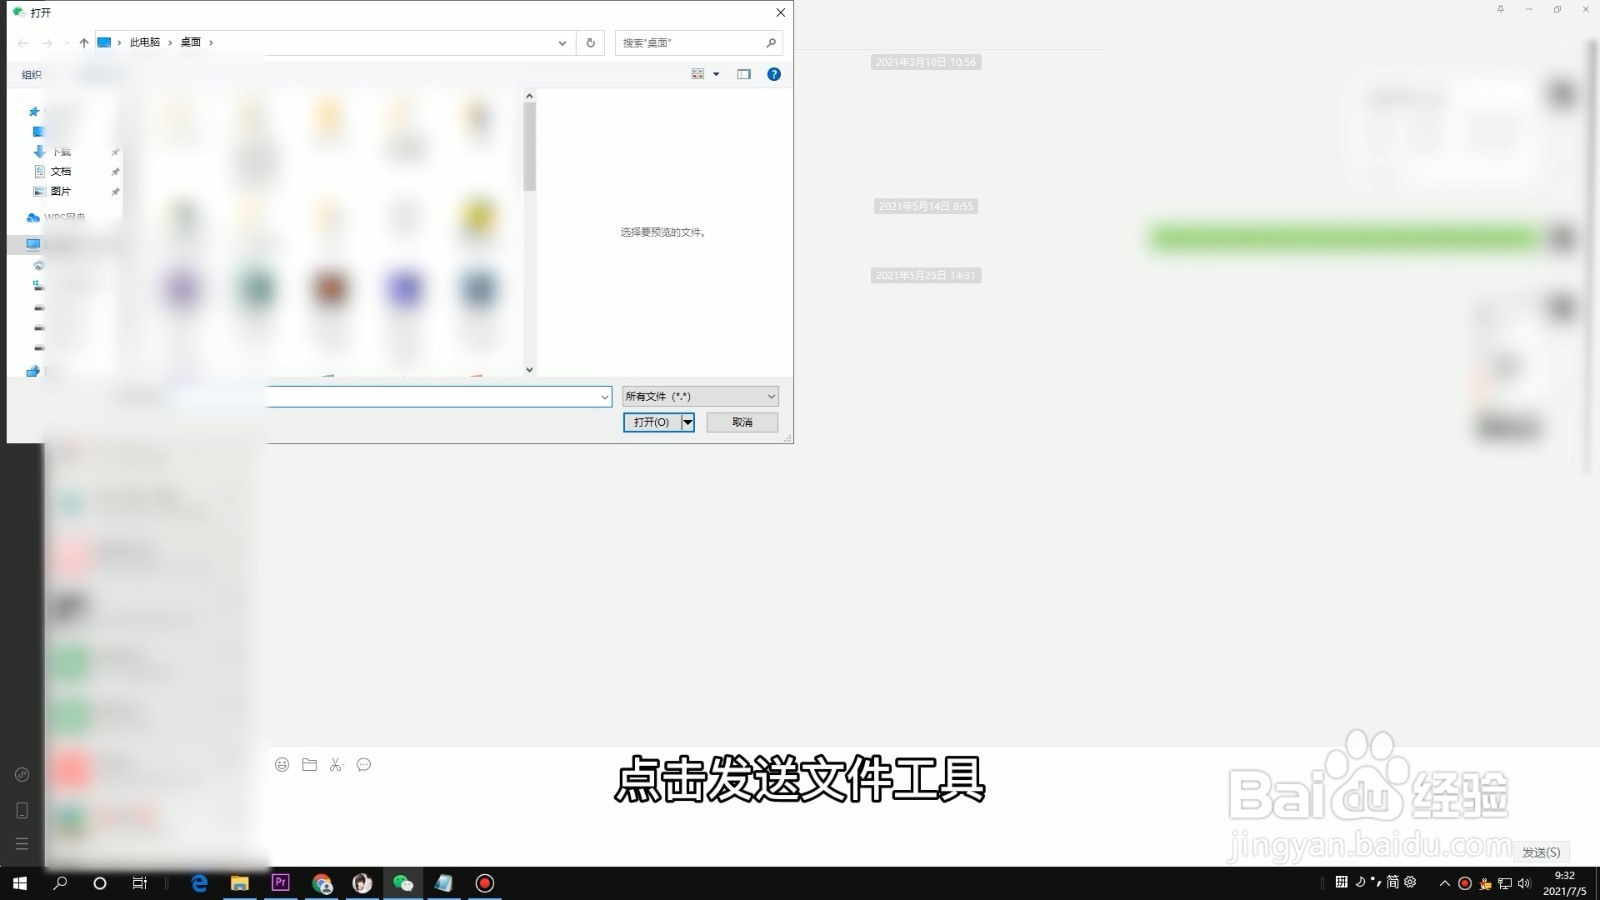Show hidden tray icons chevron
Screen dimensions: 1600x900
coord(1444,883)
